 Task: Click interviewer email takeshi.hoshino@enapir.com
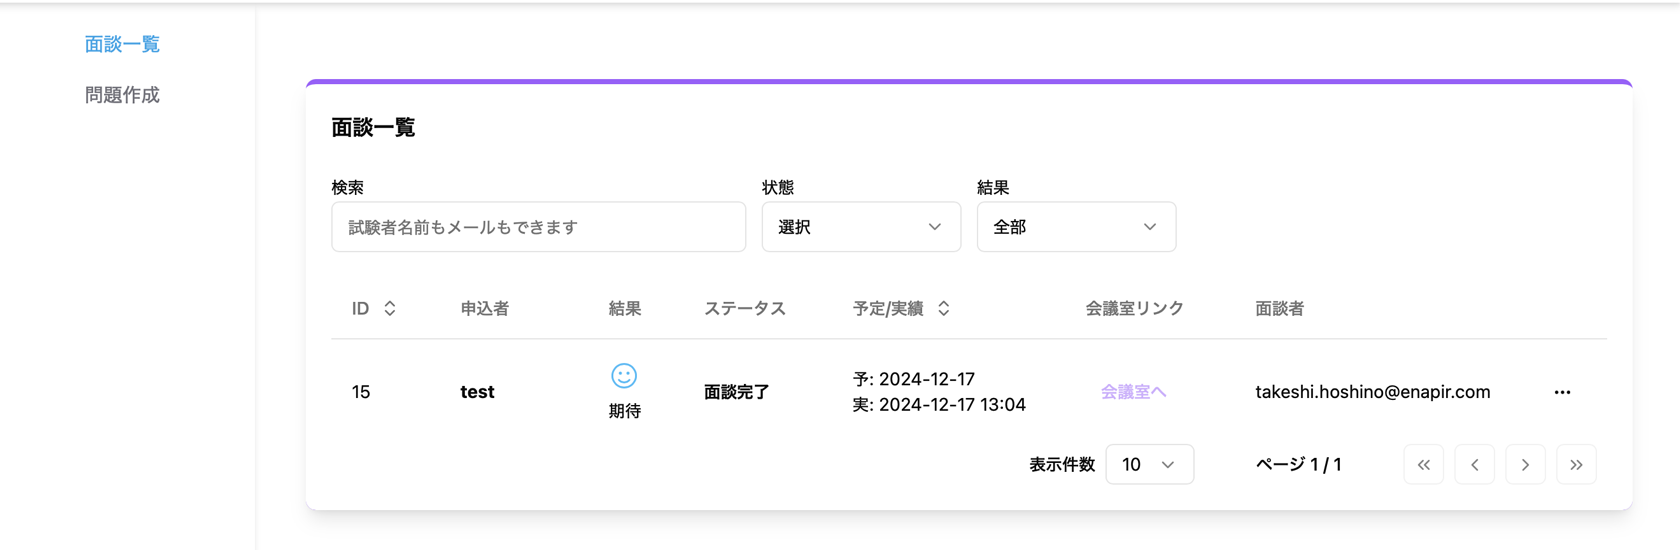point(1373,392)
